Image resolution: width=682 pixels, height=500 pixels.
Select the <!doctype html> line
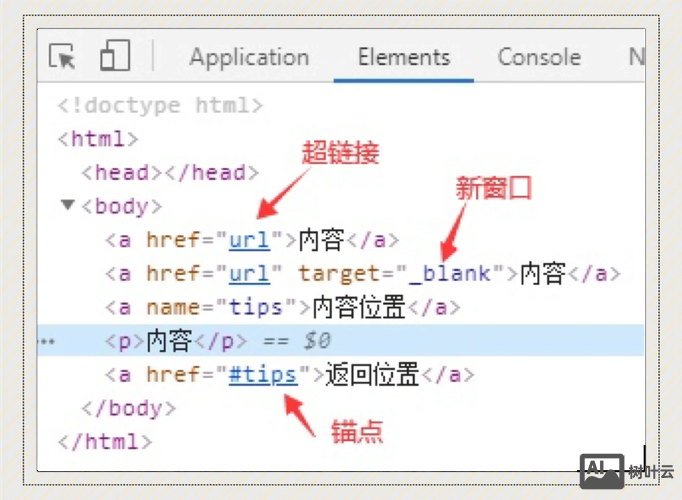[x=160, y=105]
